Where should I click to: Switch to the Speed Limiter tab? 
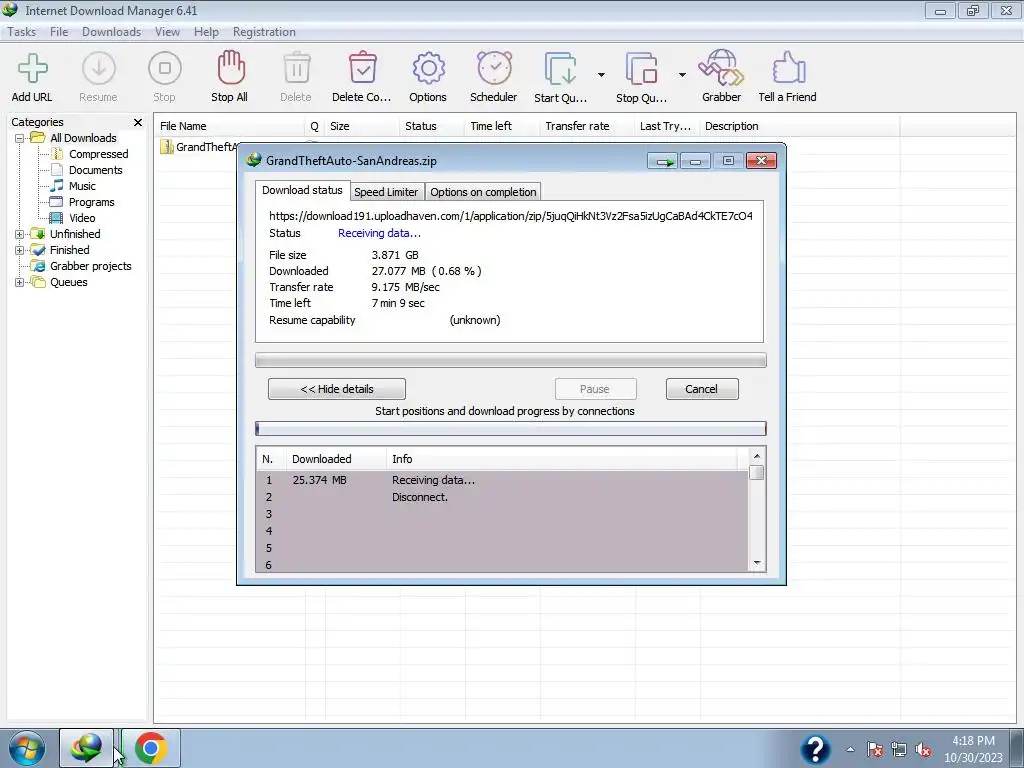click(386, 192)
